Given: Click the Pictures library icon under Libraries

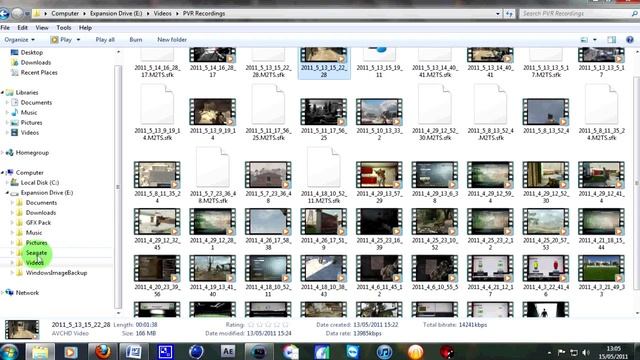Looking at the screenshot, I should coord(15,122).
